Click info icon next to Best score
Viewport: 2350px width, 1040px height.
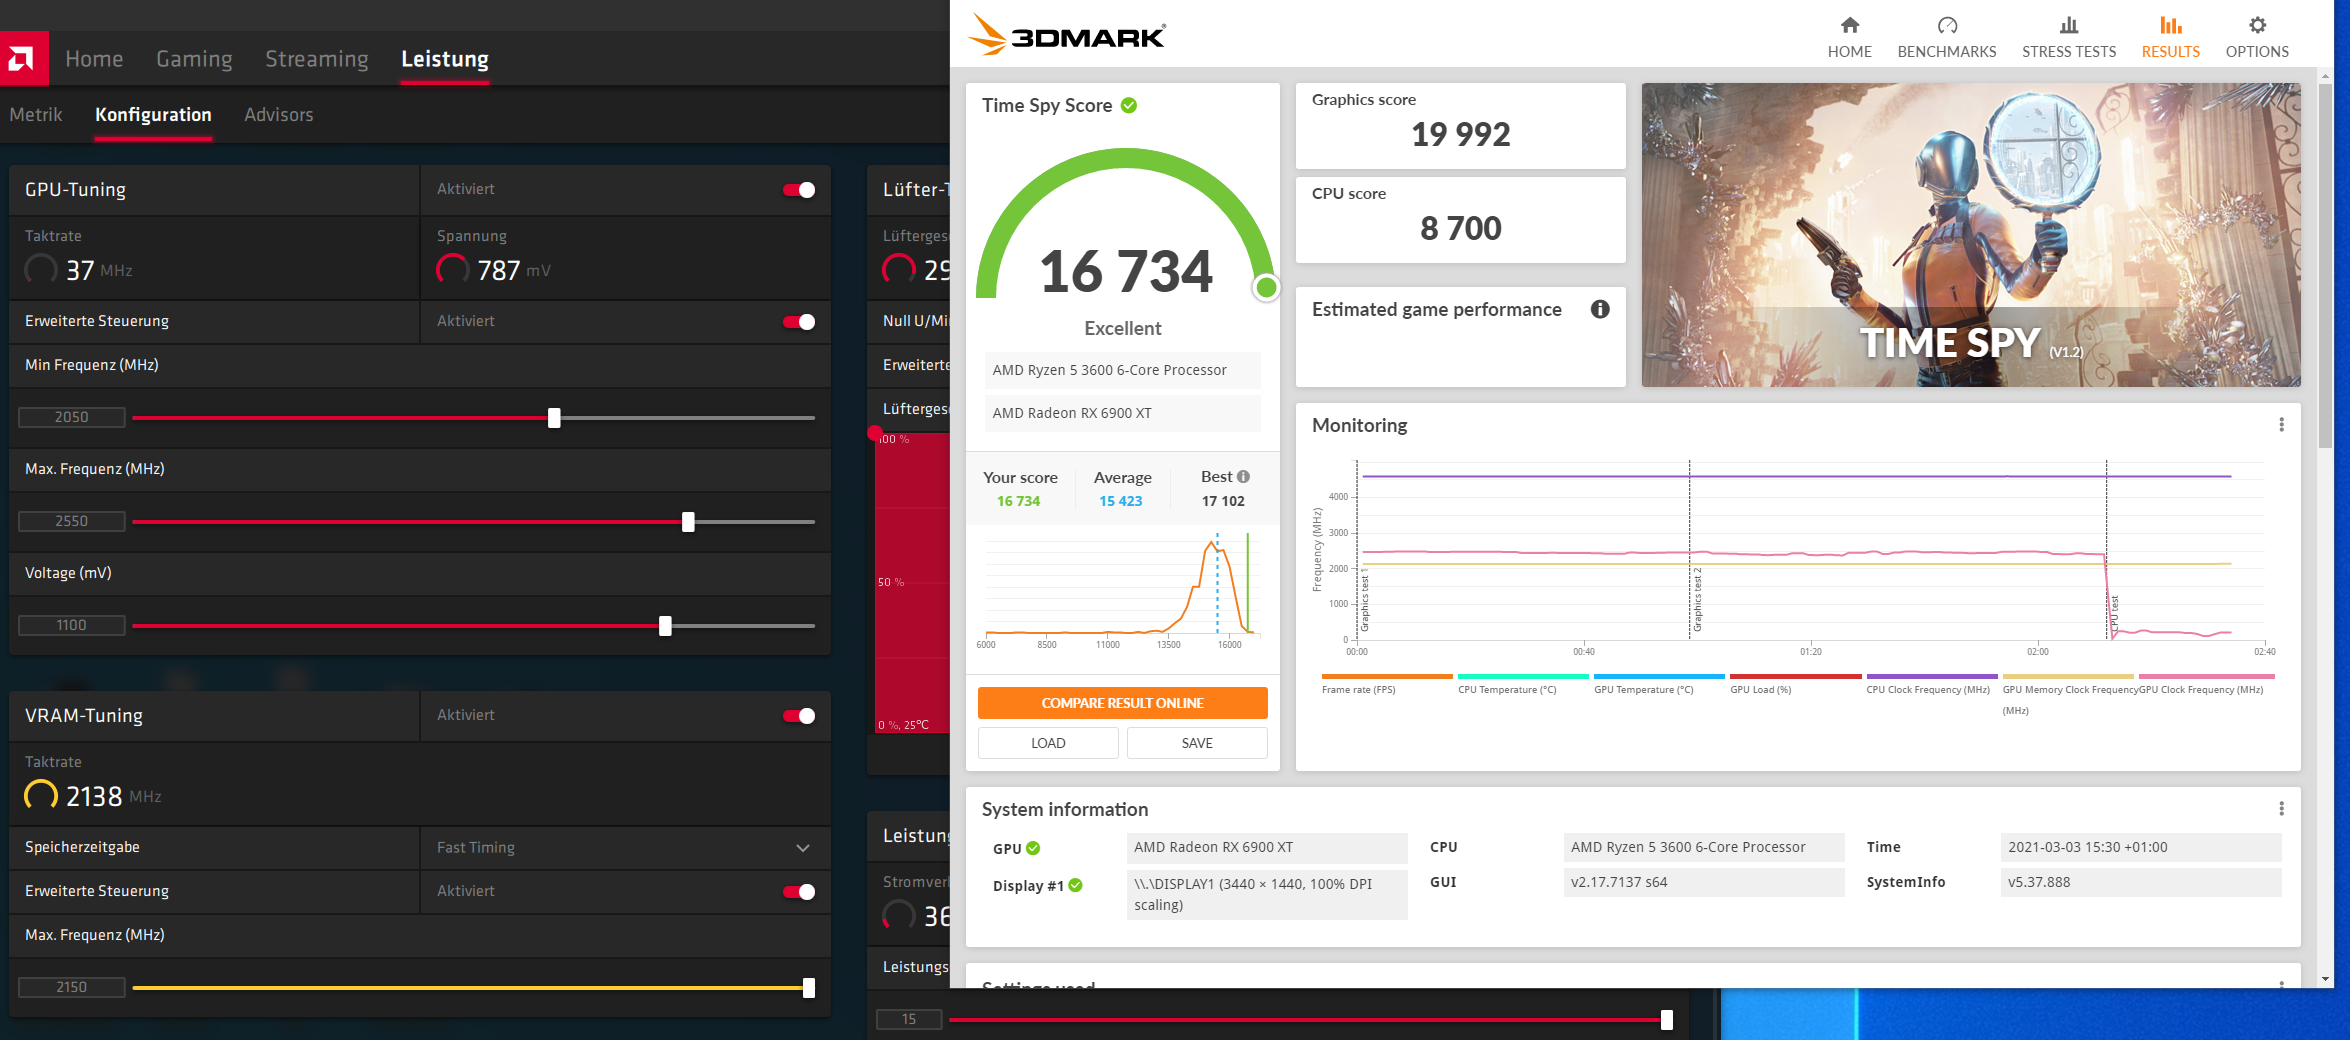(1243, 477)
